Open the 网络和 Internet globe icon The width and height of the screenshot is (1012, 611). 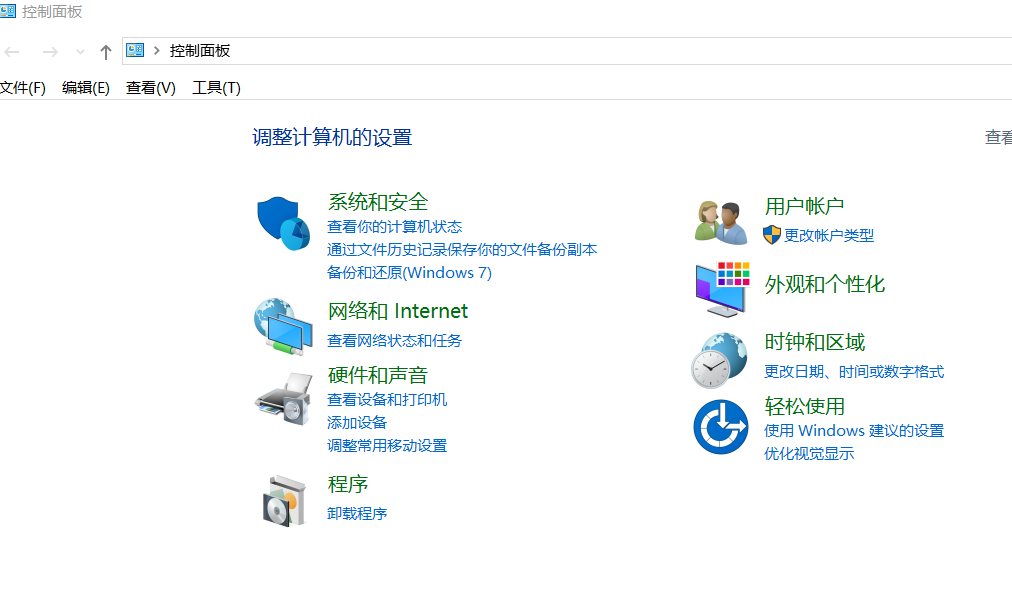[283, 326]
